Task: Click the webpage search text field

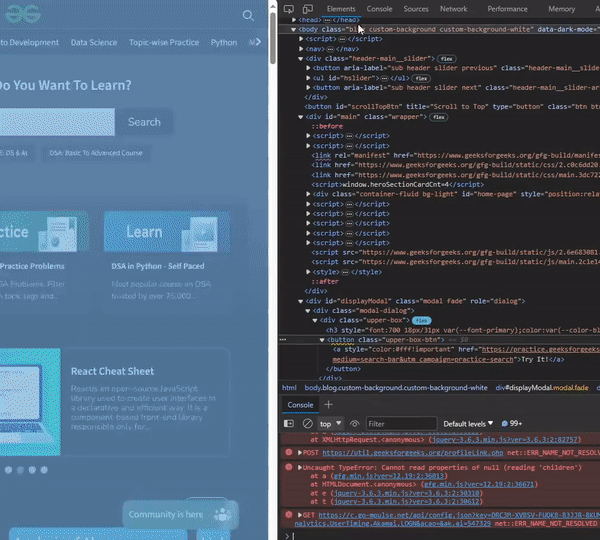Action: 57,122
